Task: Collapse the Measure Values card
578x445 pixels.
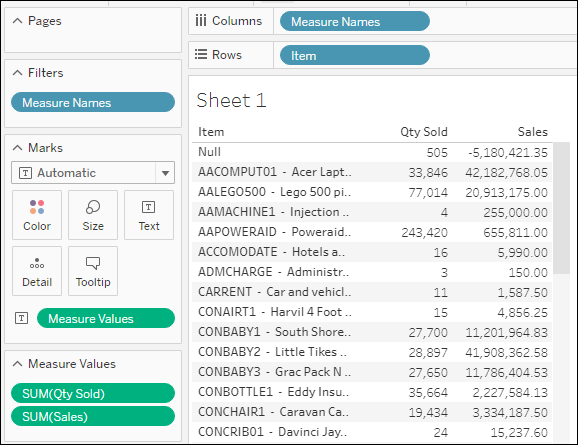Action: (17, 364)
